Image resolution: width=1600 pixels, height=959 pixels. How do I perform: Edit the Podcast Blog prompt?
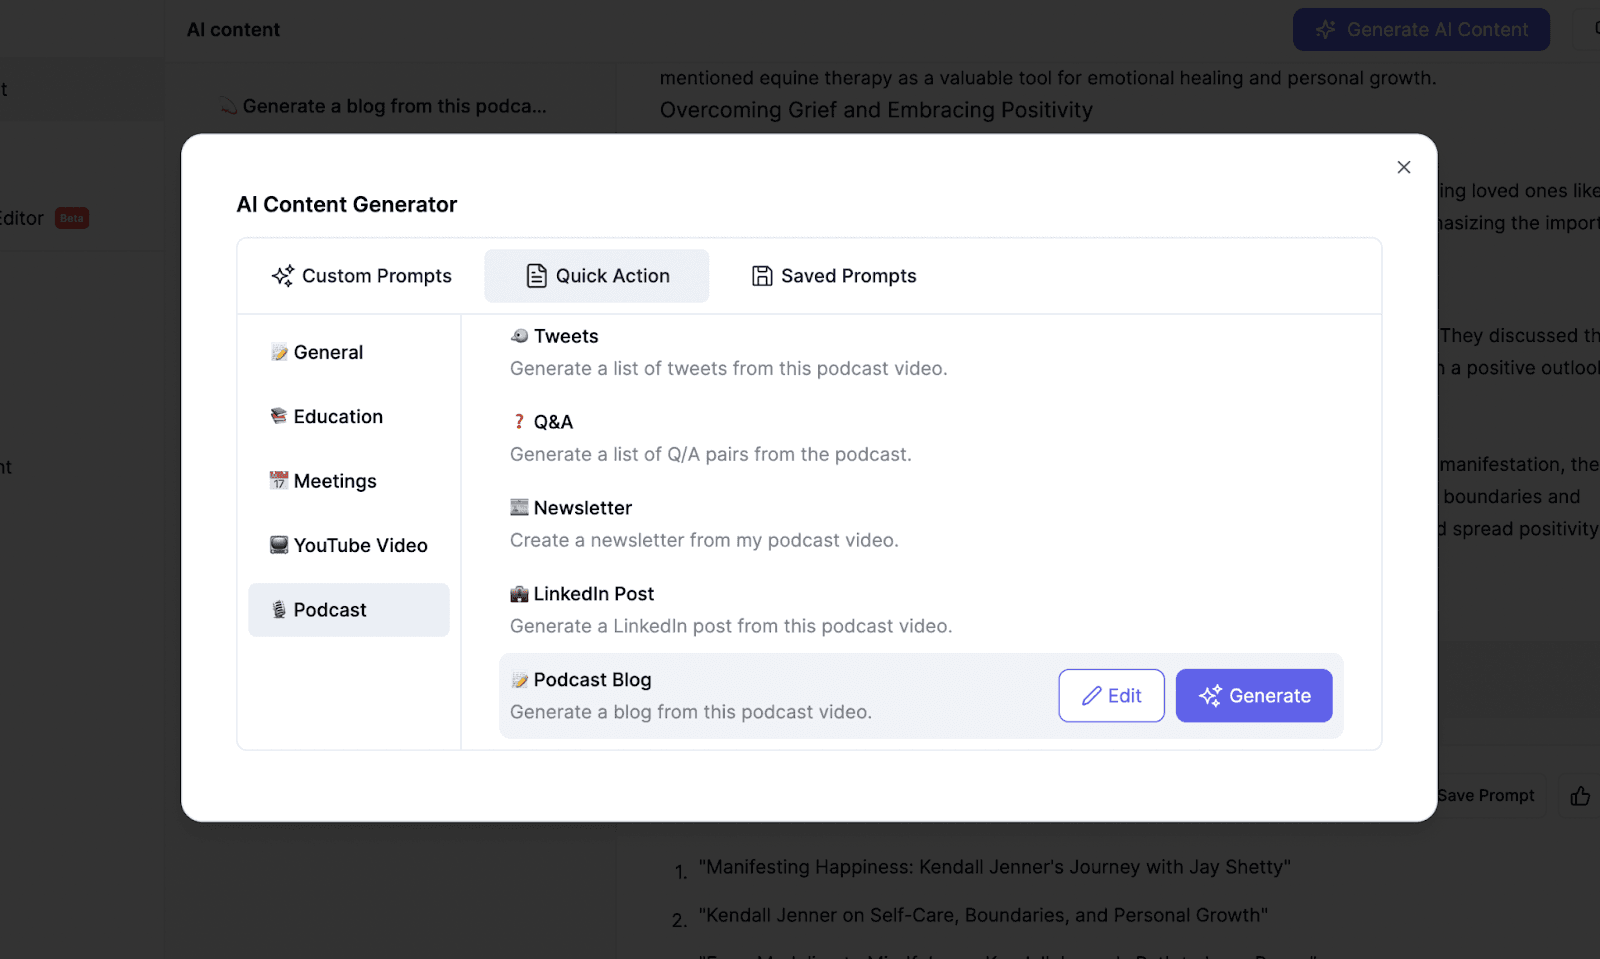(x=1111, y=695)
